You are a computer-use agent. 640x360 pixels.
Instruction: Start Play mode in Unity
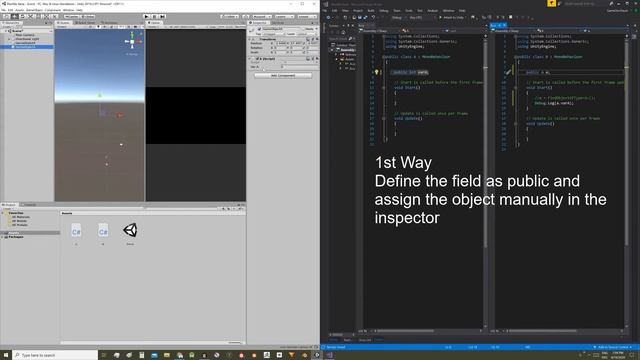pyautogui.click(x=147, y=16)
